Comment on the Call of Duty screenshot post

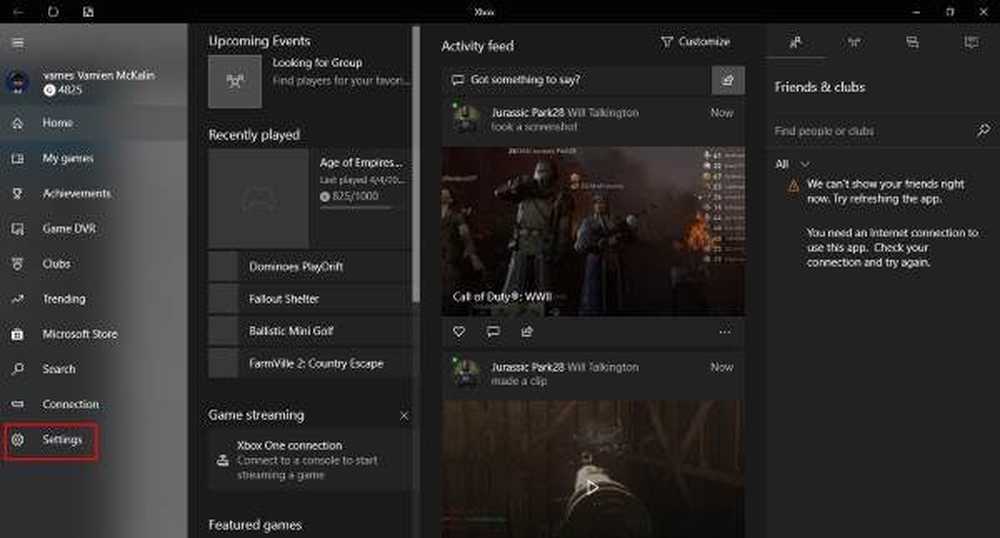pos(493,331)
